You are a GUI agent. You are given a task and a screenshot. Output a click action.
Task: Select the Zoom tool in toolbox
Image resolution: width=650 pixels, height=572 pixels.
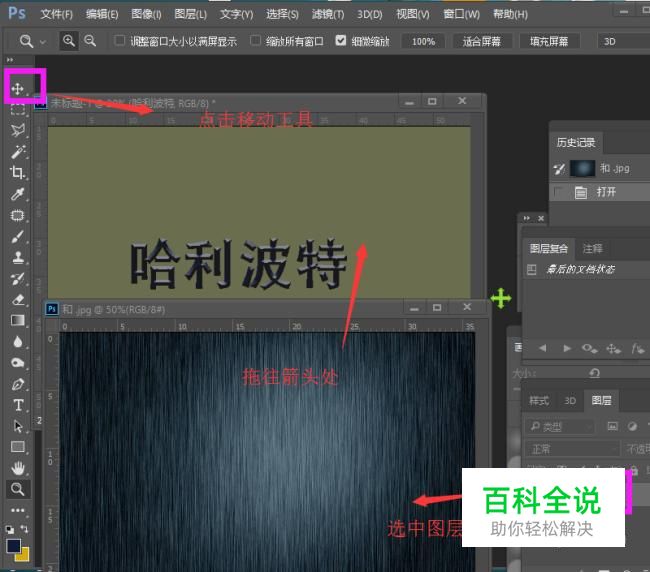pyautogui.click(x=17, y=489)
